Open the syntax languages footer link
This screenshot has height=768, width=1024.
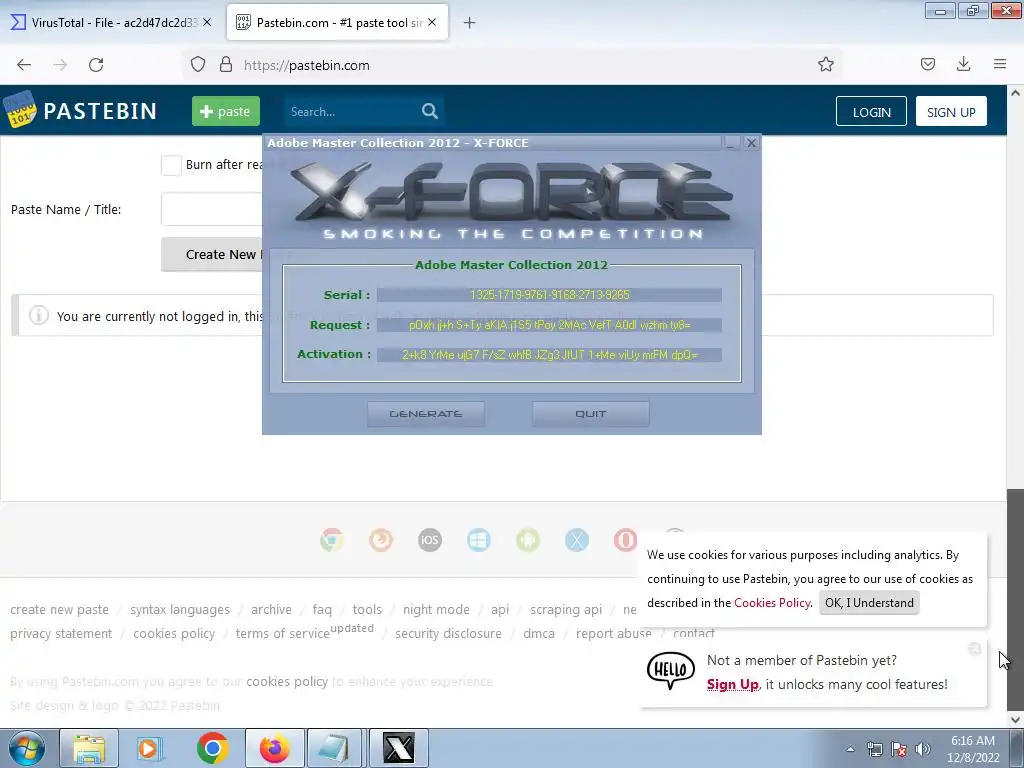[x=180, y=609]
